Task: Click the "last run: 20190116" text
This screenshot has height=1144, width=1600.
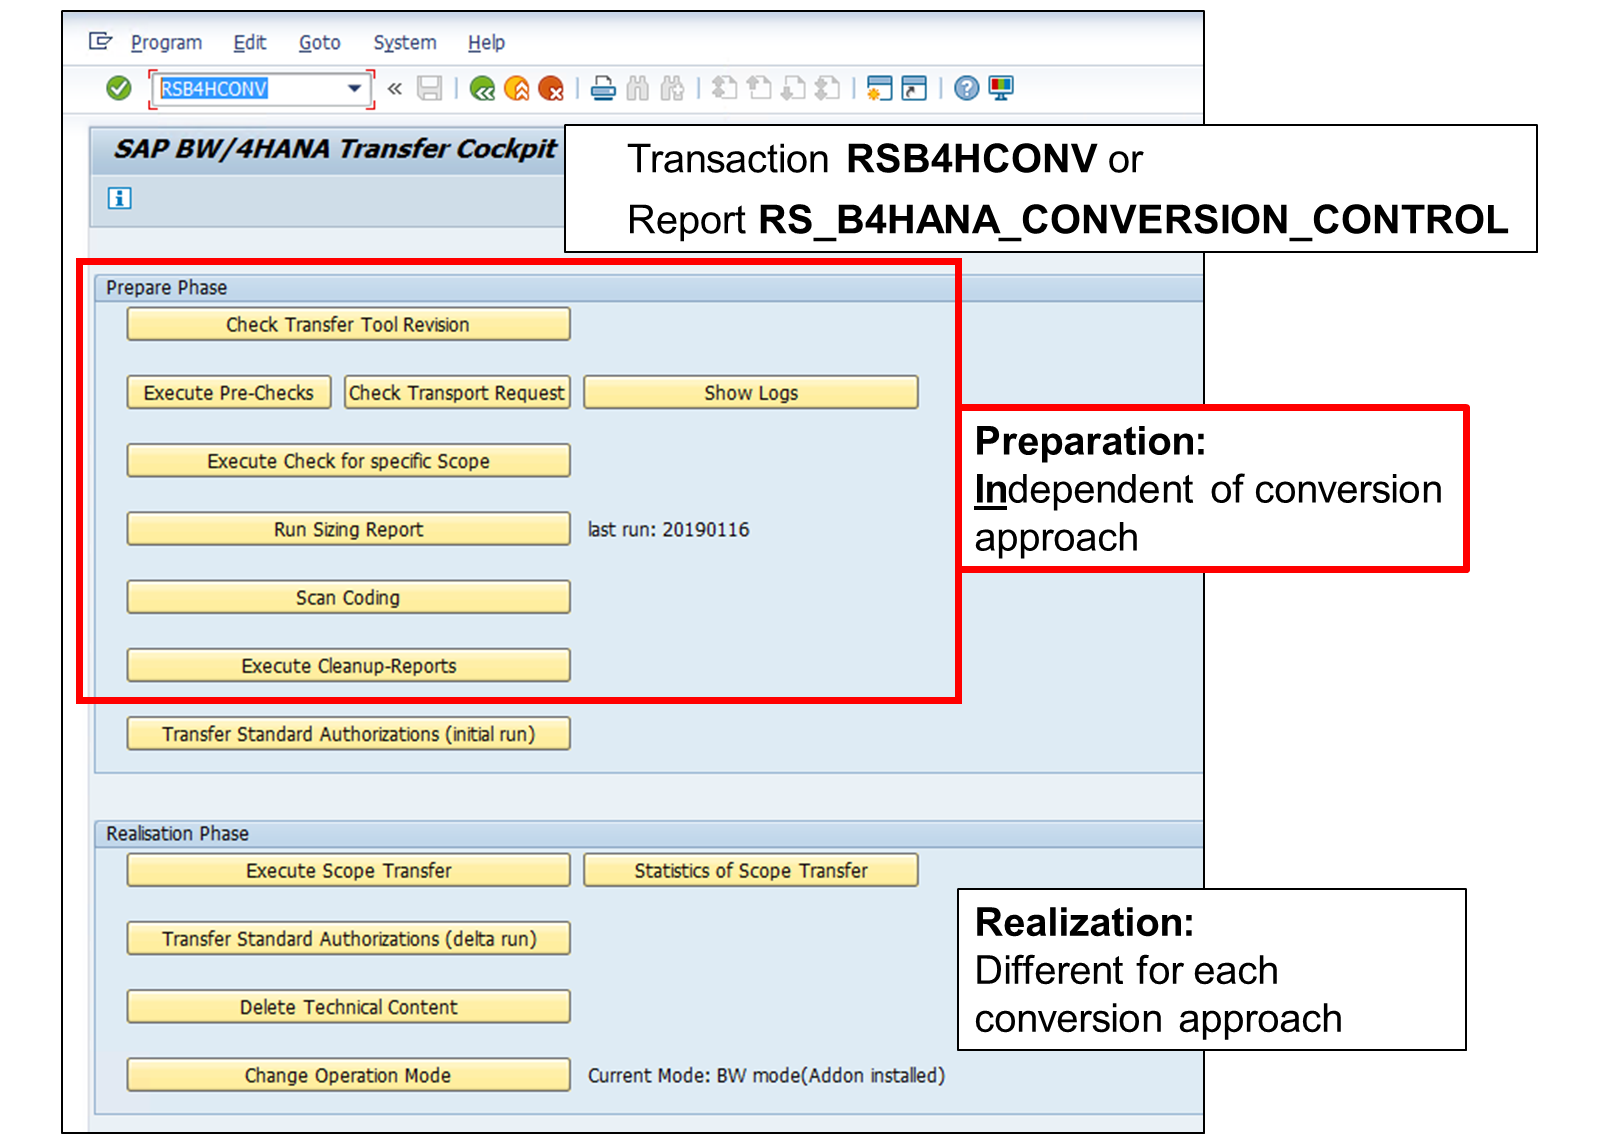Action: pyautogui.click(x=668, y=529)
